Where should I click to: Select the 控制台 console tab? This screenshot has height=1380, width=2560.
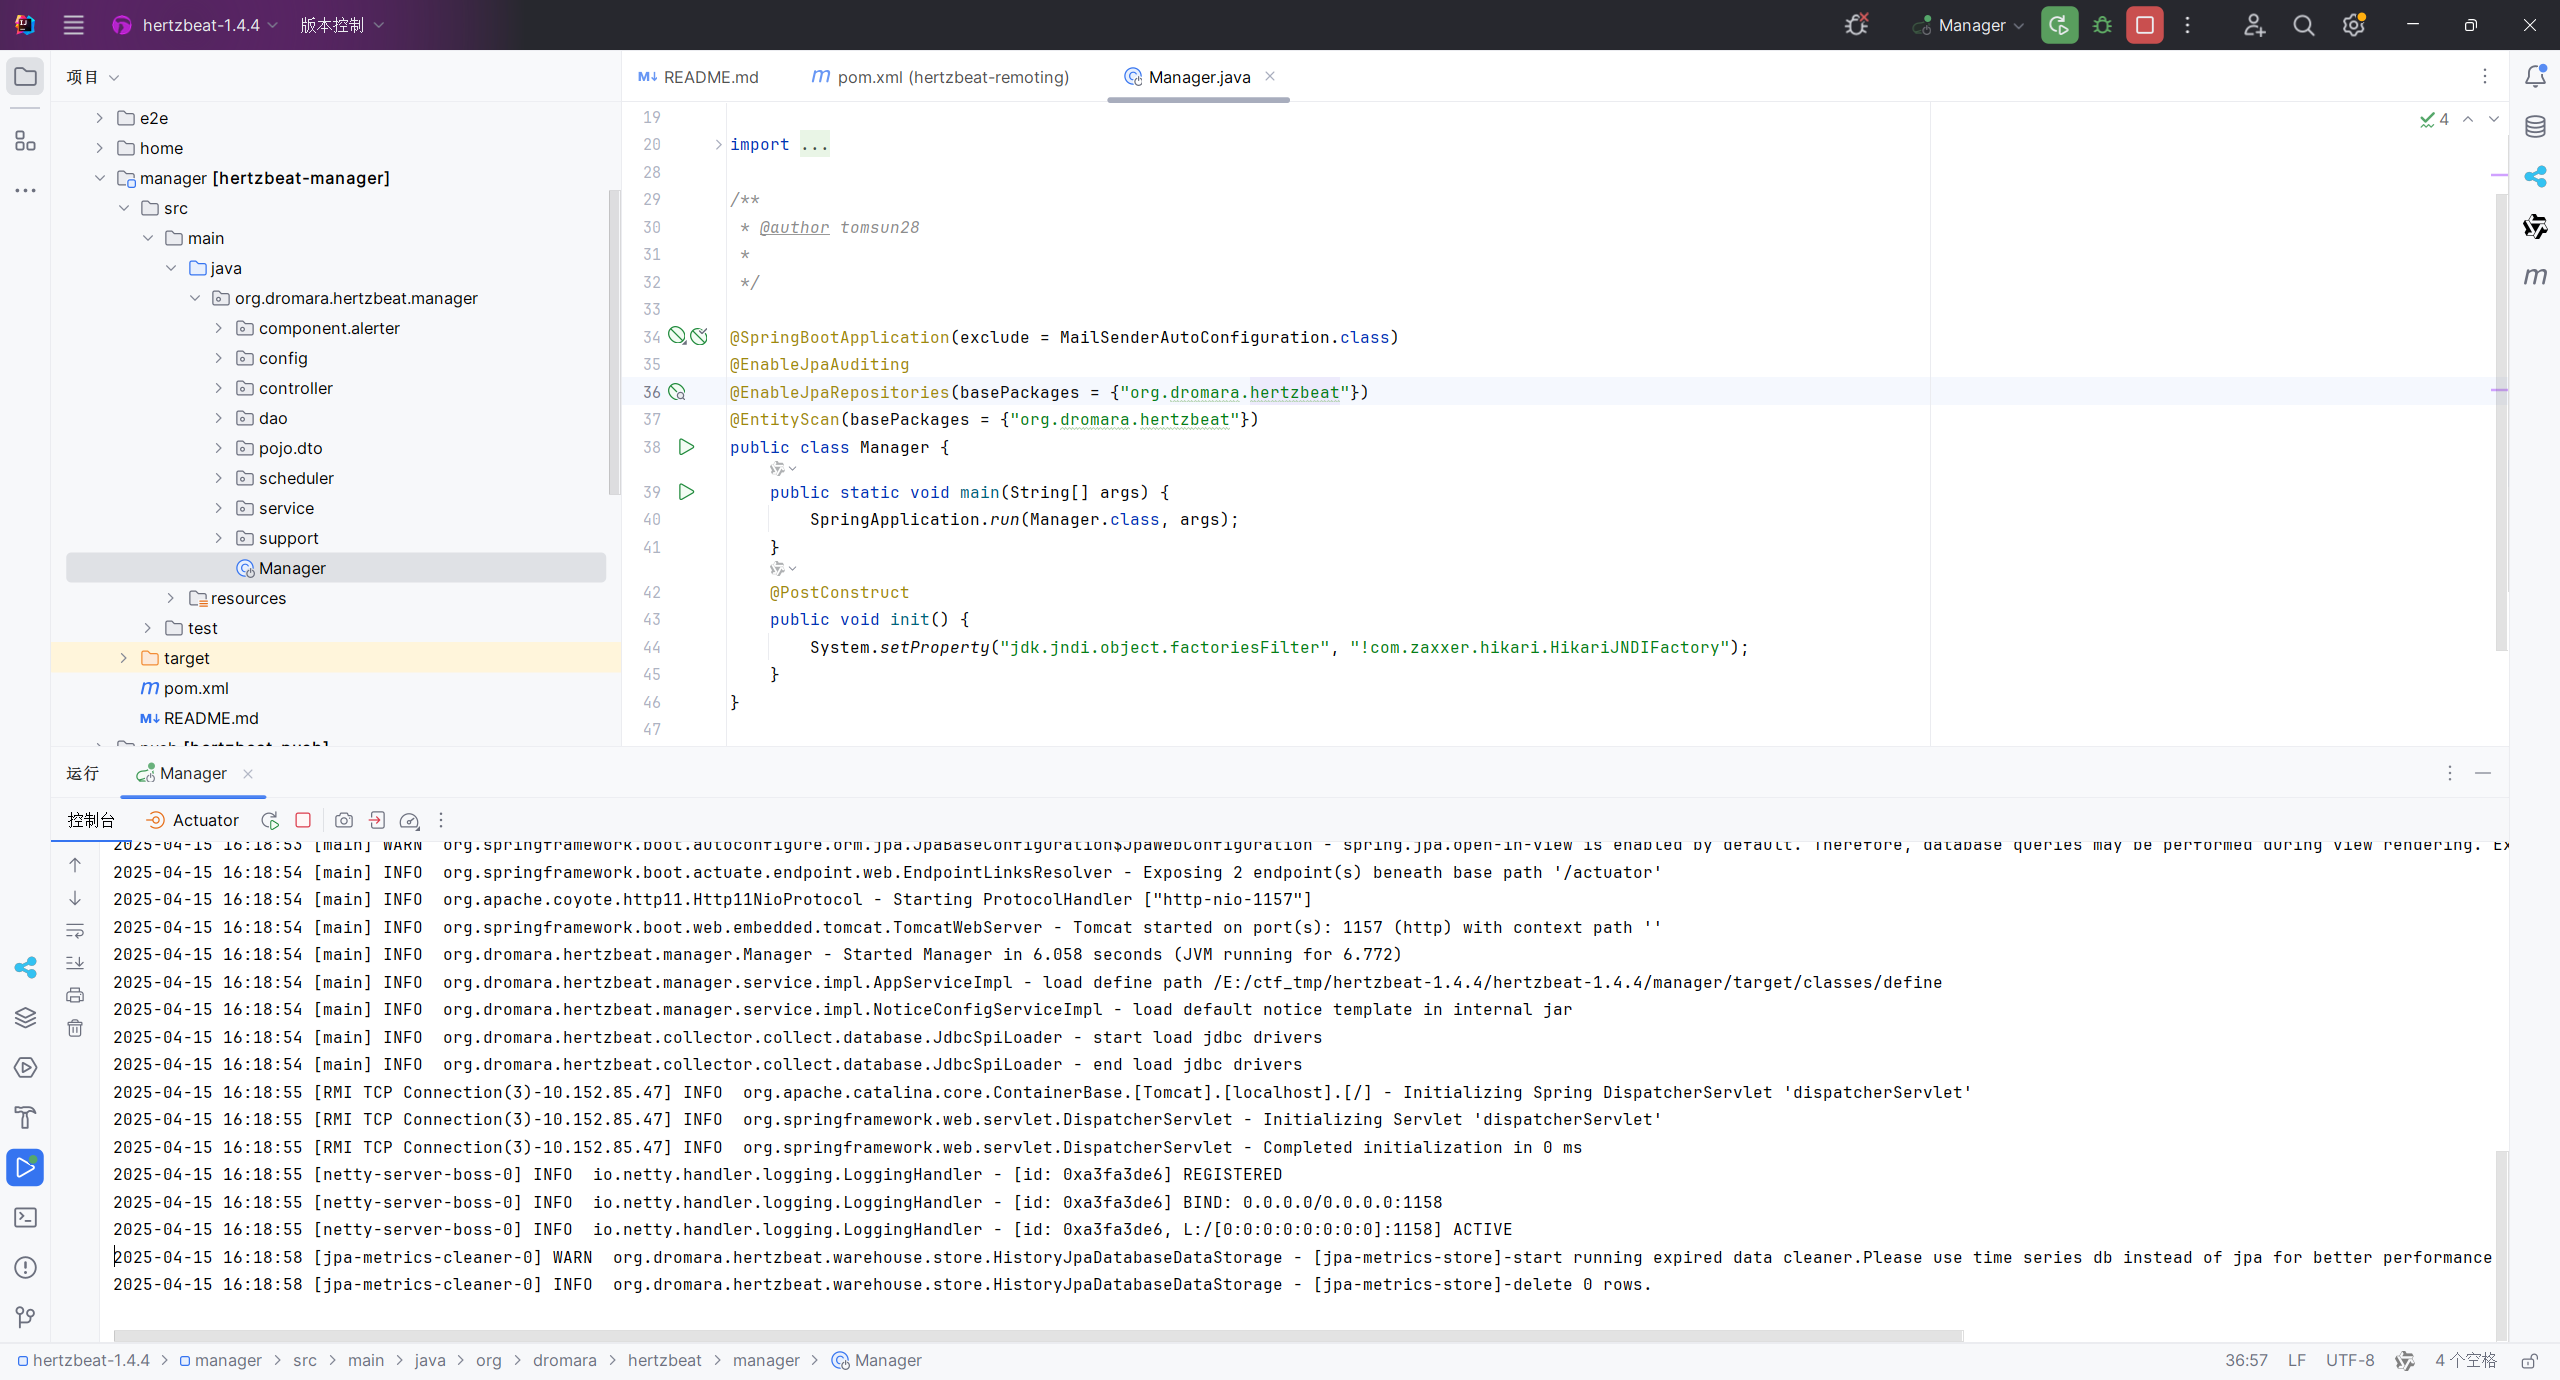[91, 820]
